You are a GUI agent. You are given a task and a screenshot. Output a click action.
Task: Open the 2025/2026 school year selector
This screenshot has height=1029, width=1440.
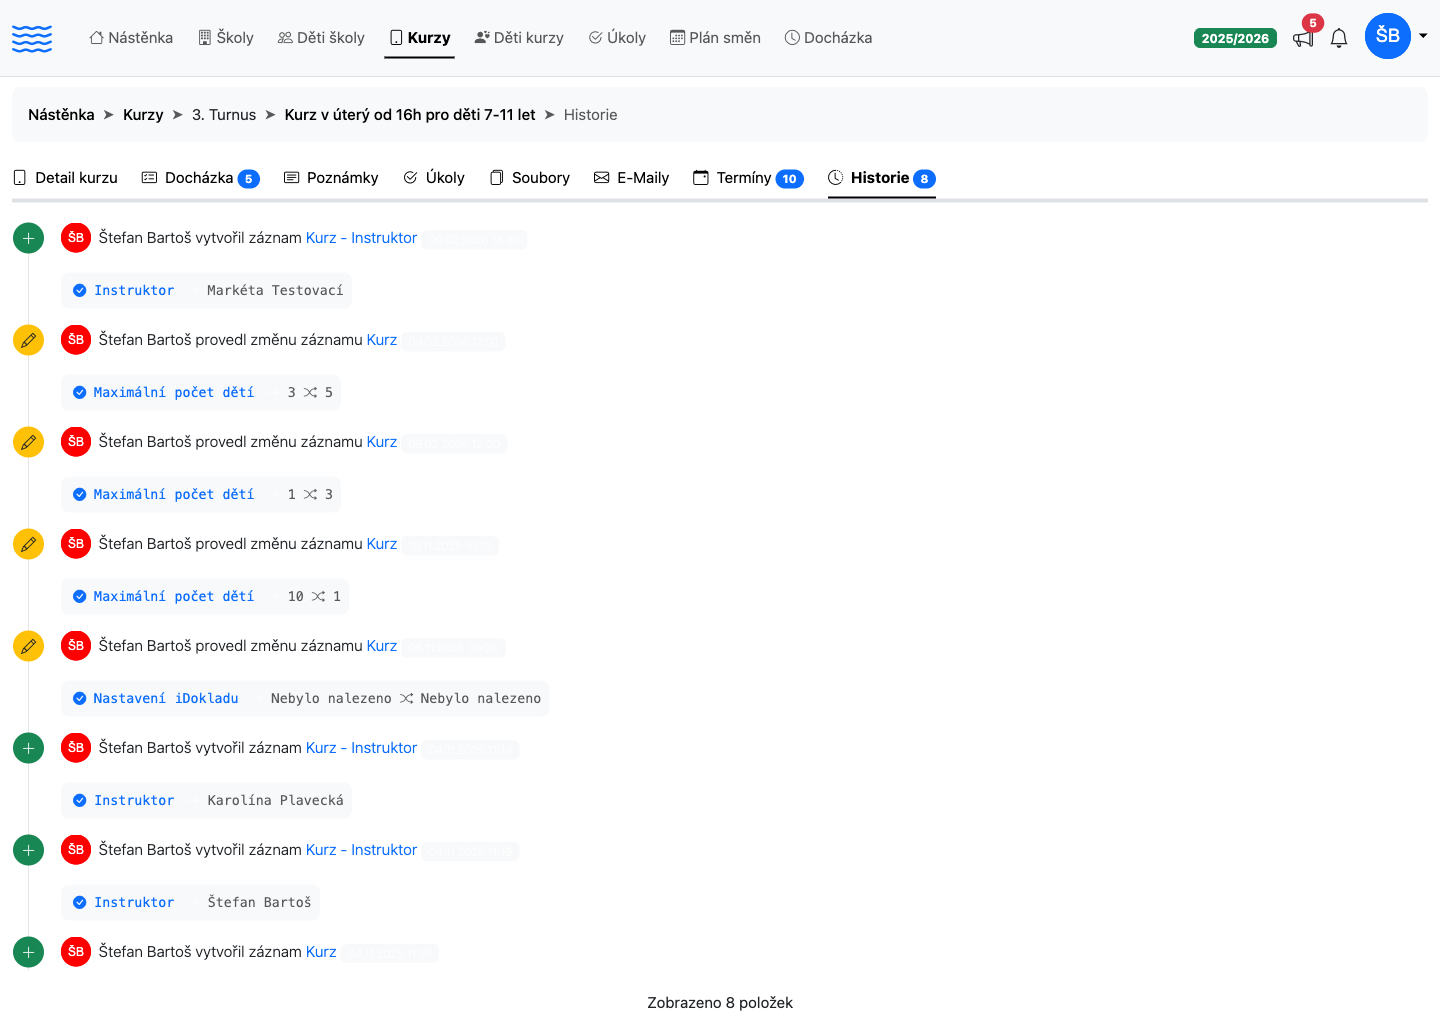coord(1235,38)
